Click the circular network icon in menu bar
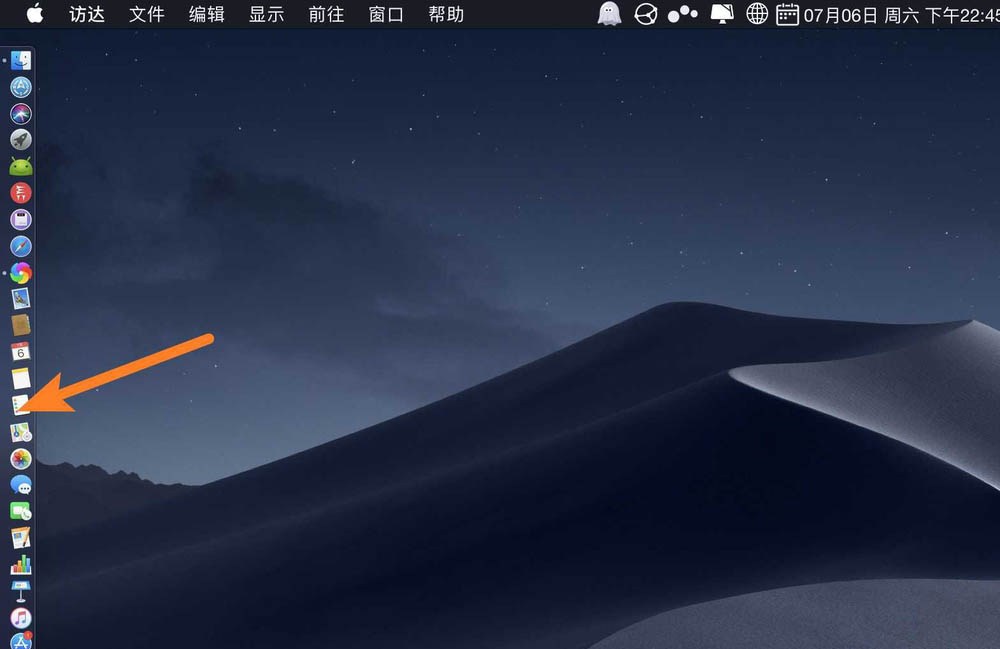This screenshot has height=649, width=1000. coord(645,14)
